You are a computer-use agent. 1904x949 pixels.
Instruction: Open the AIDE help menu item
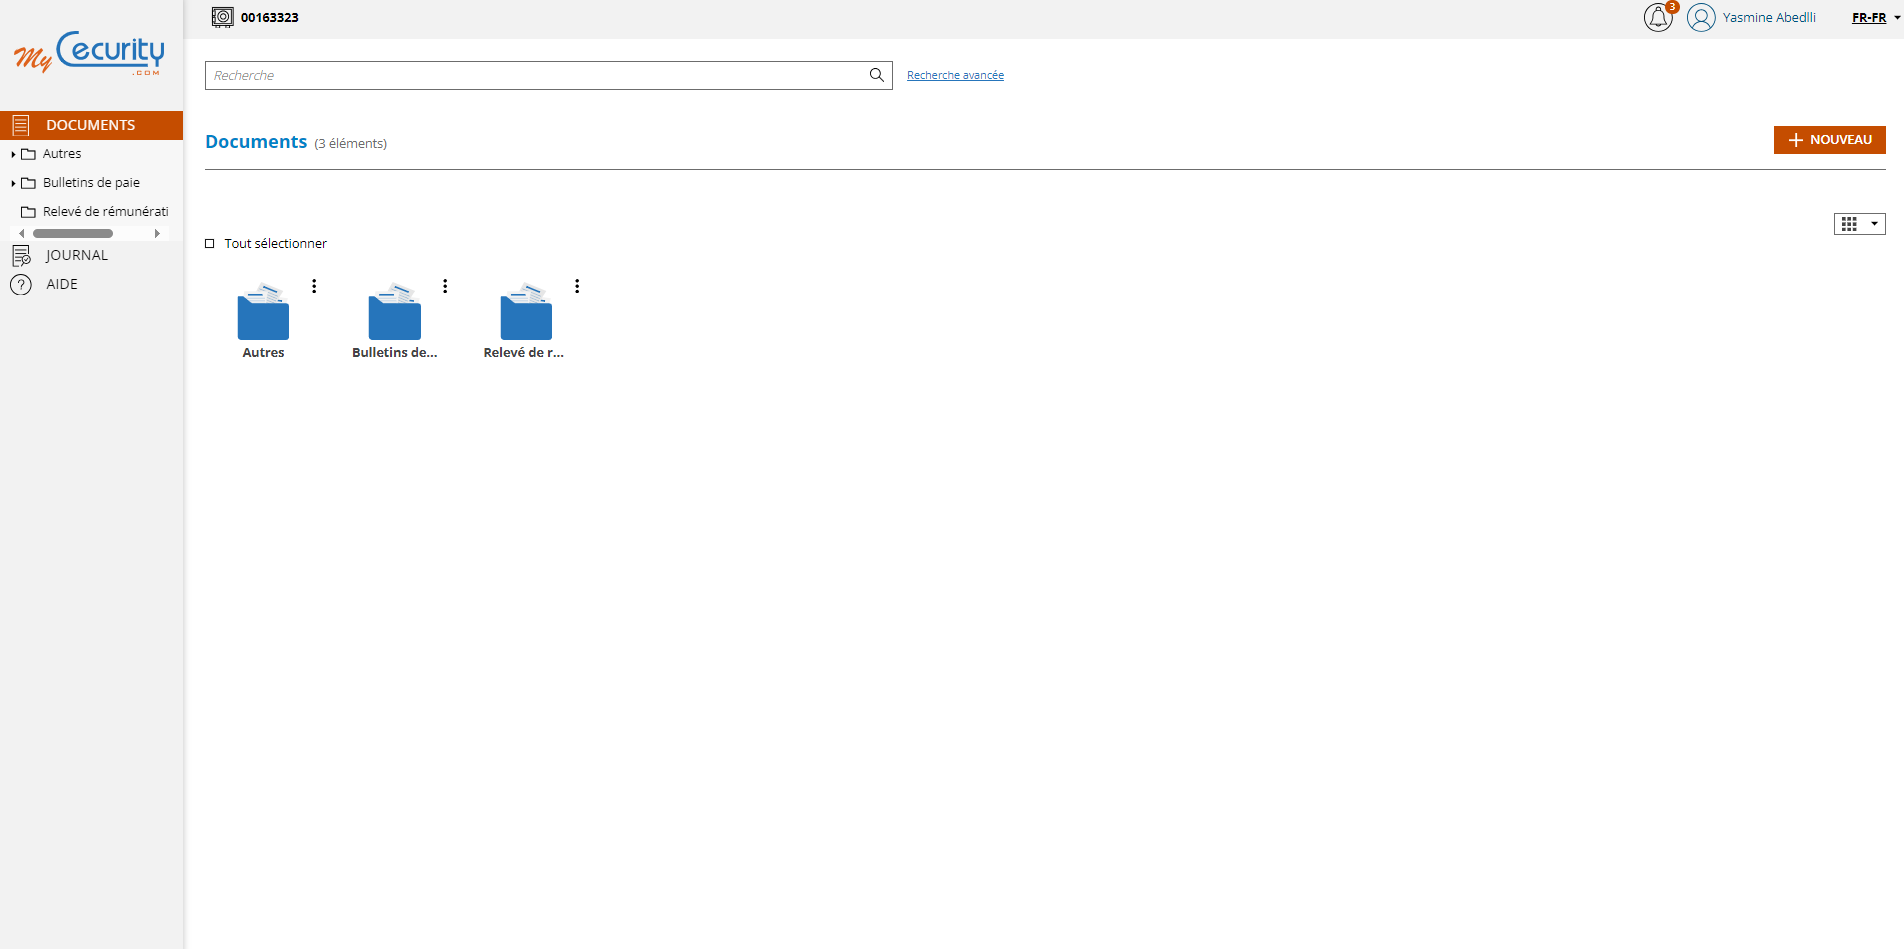61,284
